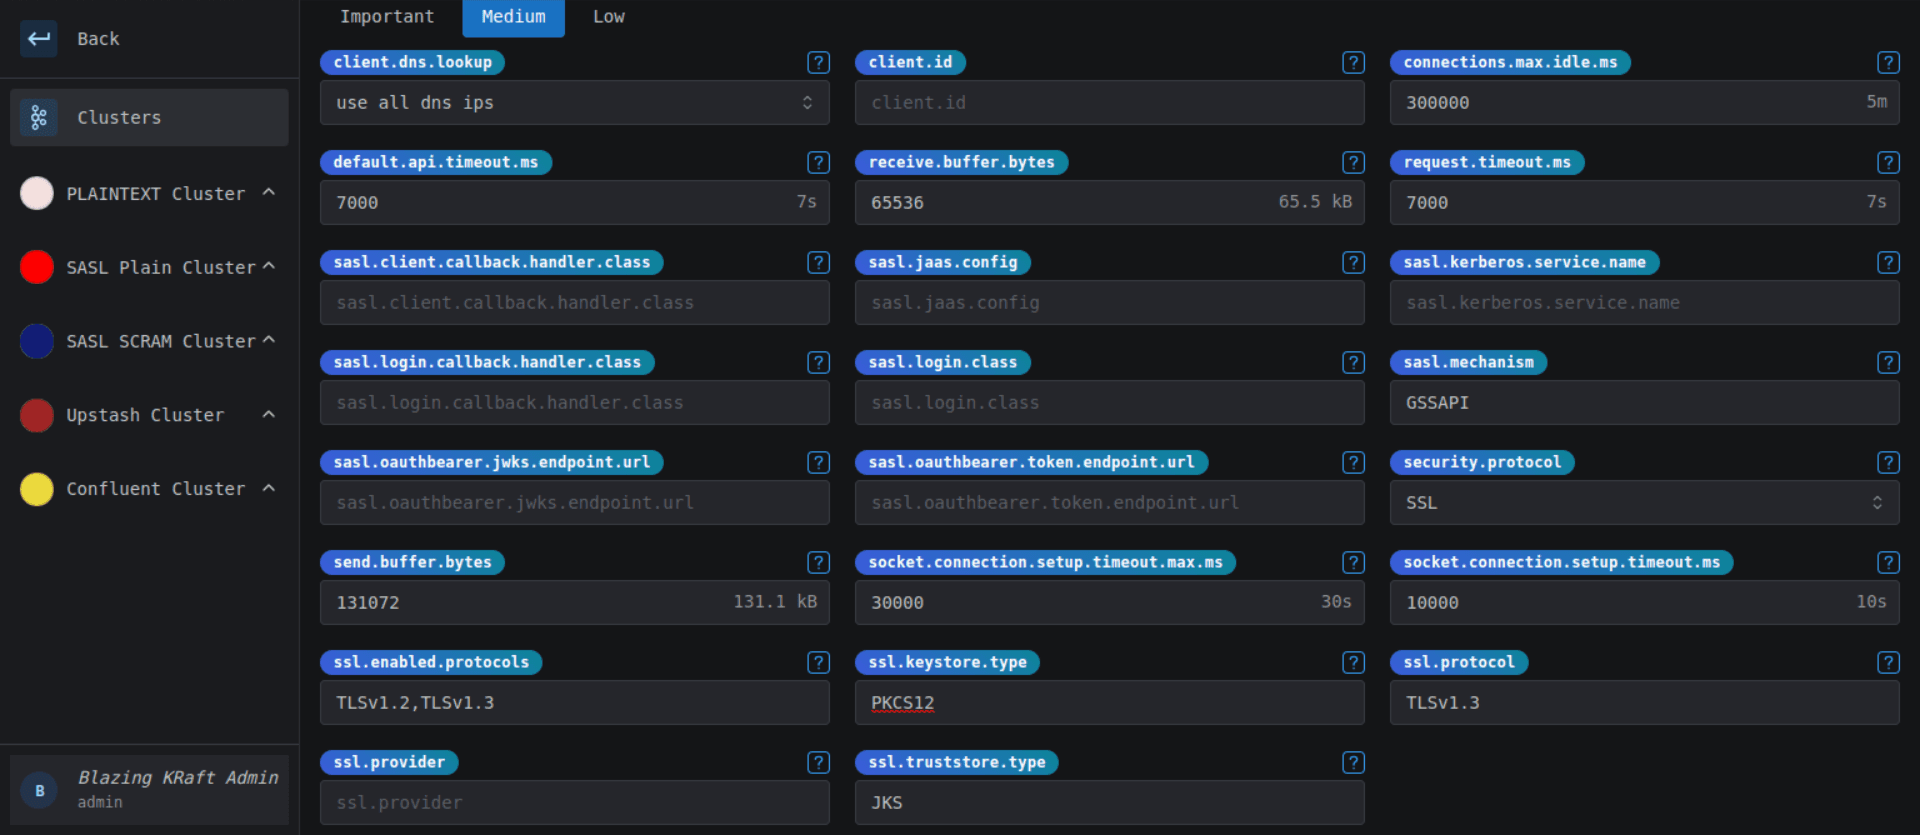Click the Back arrow icon
1920x835 pixels.
click(x=39, y=39)
